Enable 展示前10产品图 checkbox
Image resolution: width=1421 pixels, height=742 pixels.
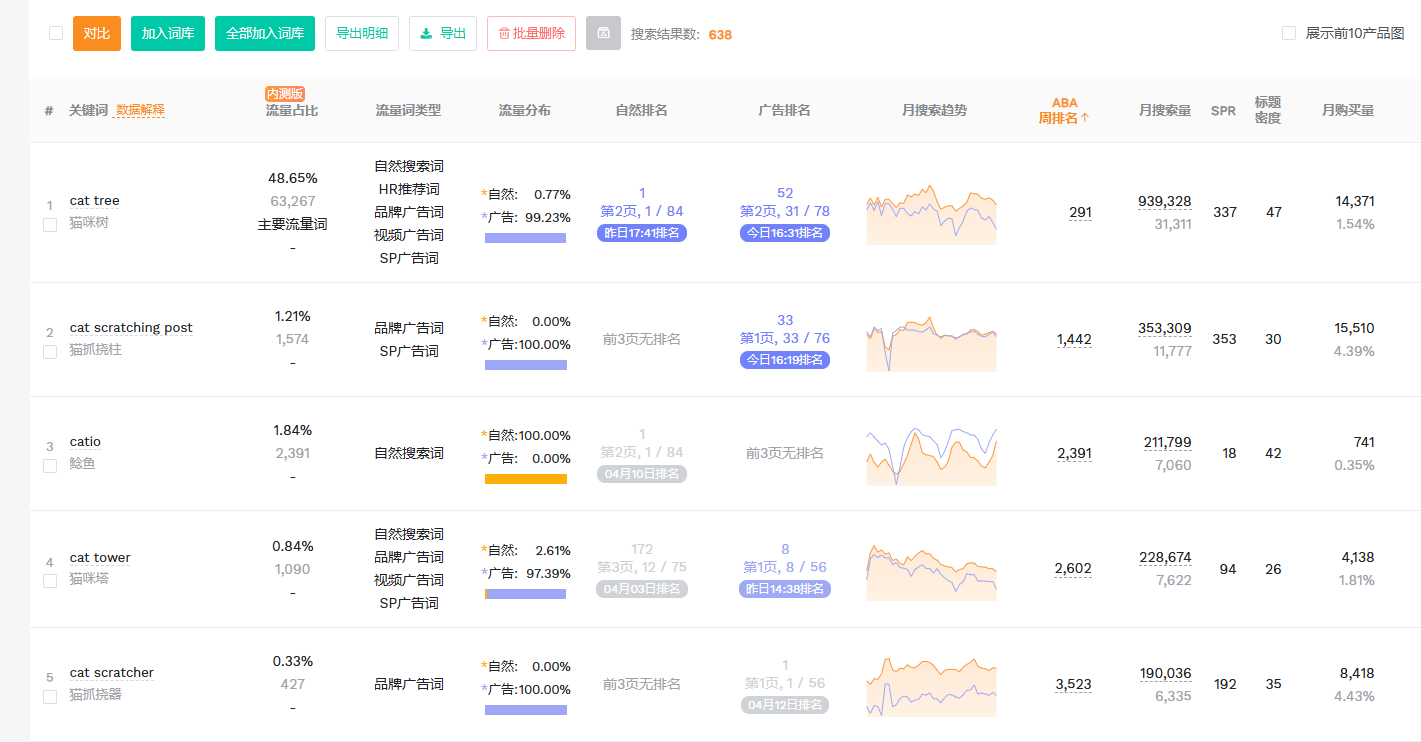[1289, 33]
